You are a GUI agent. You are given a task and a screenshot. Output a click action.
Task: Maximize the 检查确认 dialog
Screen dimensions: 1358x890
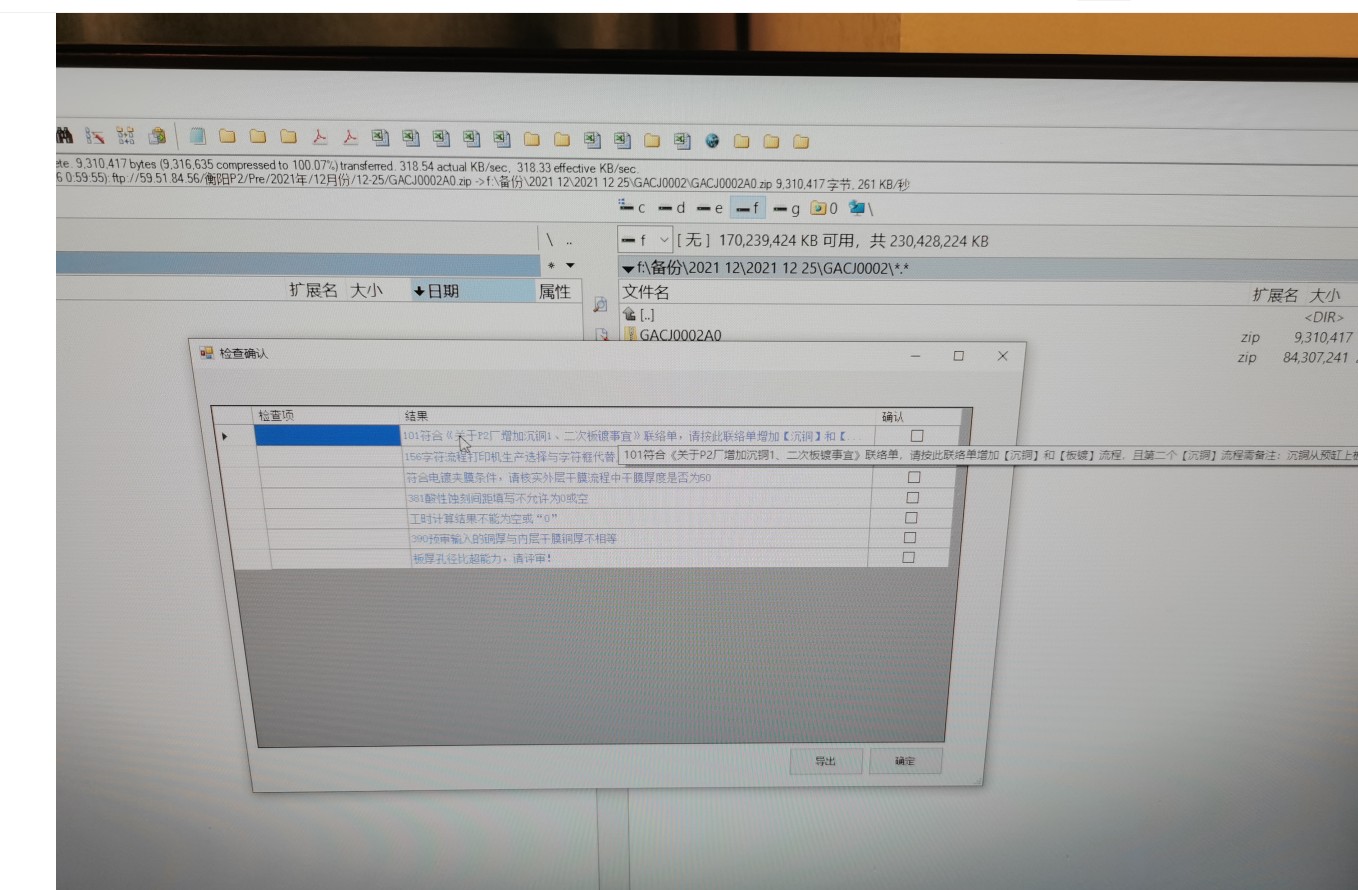click(x=959, y=356)
